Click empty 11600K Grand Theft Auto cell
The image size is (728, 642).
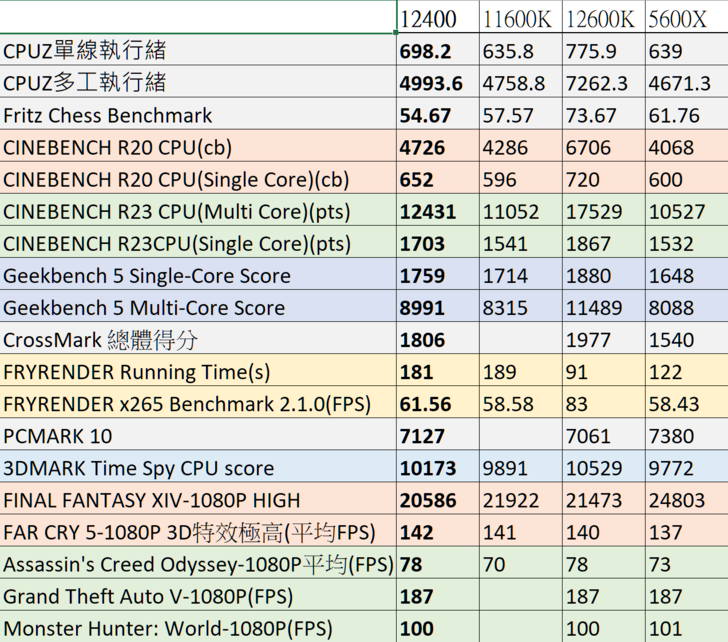520,594
